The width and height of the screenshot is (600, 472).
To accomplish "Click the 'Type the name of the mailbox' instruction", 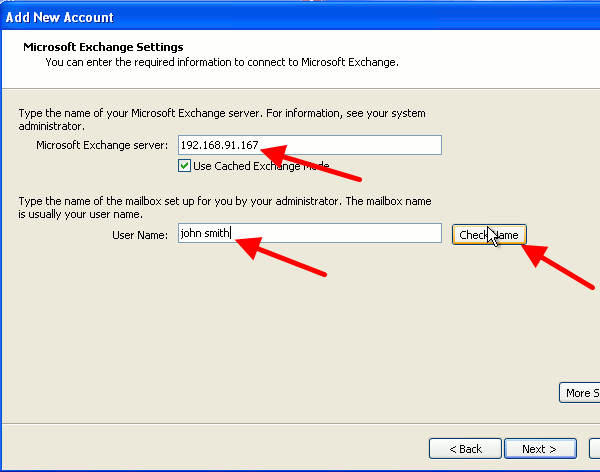I will (225, 207).
